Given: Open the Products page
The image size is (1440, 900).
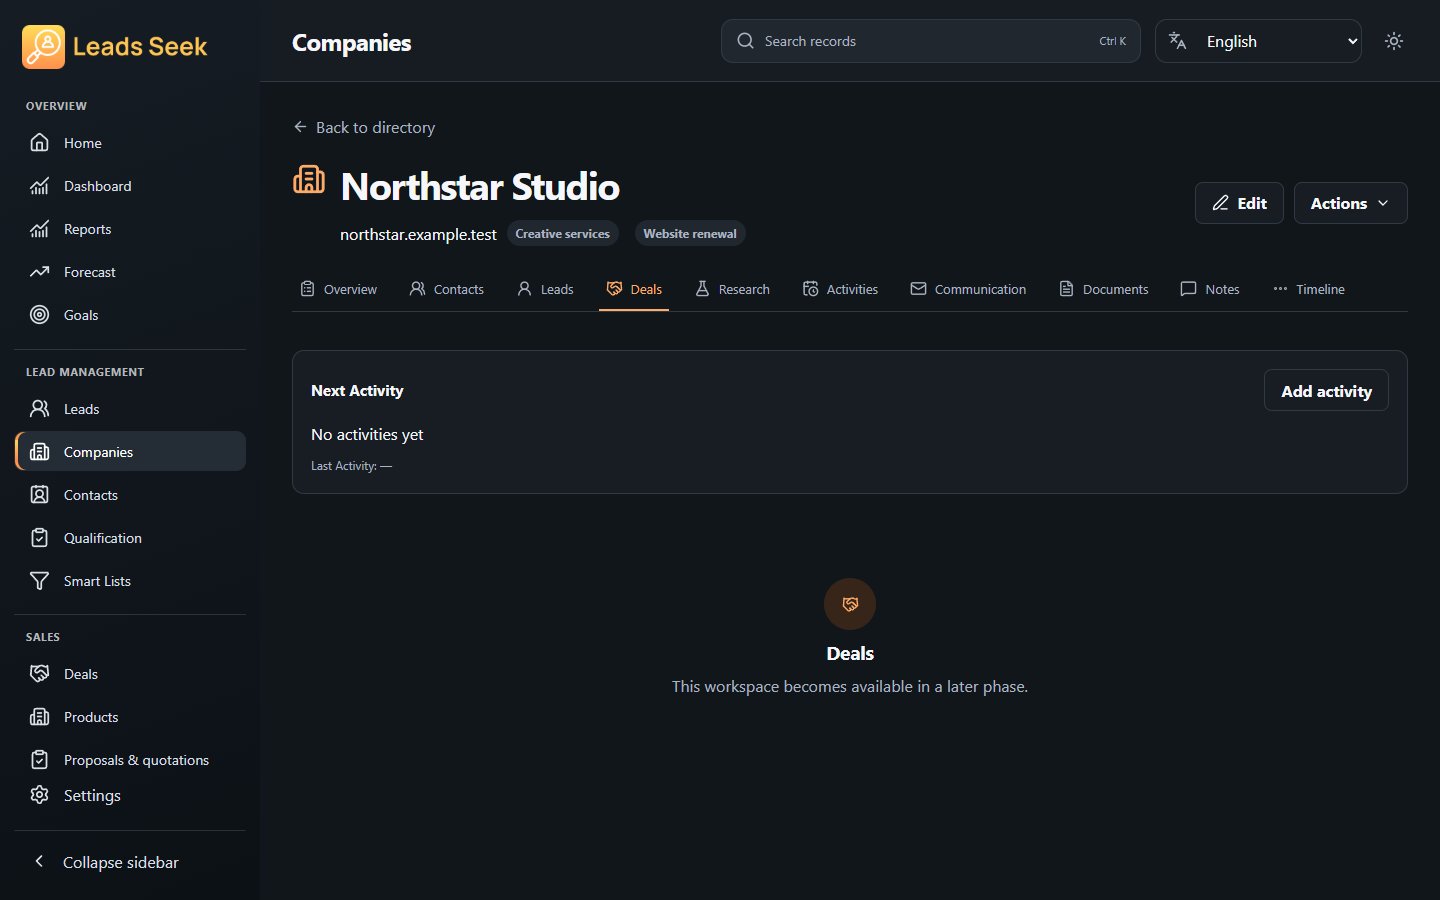Looking at the screenshot, I should point(130,717).
